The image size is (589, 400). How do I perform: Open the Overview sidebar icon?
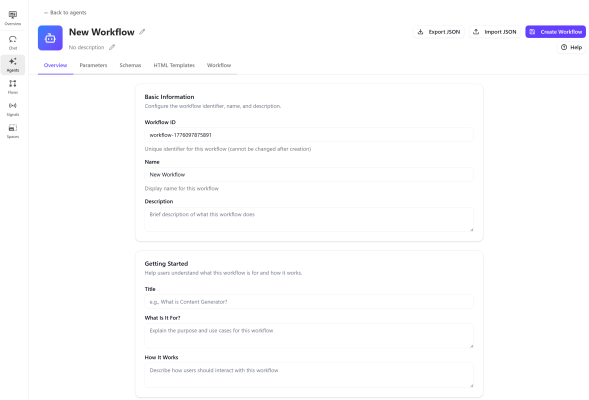click(x=13, y=18)
